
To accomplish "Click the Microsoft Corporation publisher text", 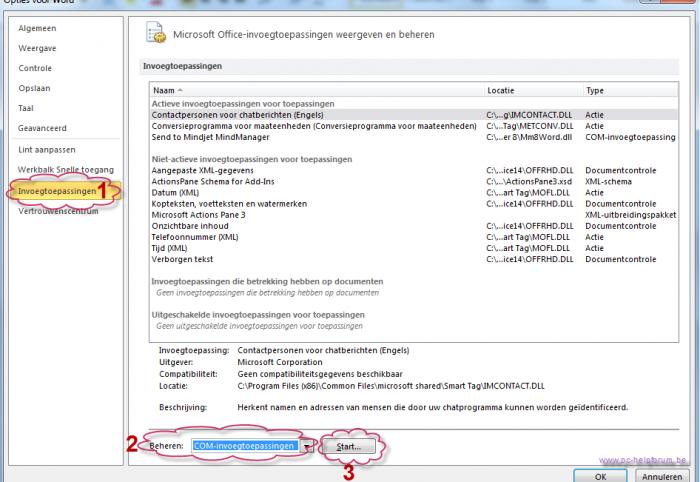I will click(x=279, y=362).
